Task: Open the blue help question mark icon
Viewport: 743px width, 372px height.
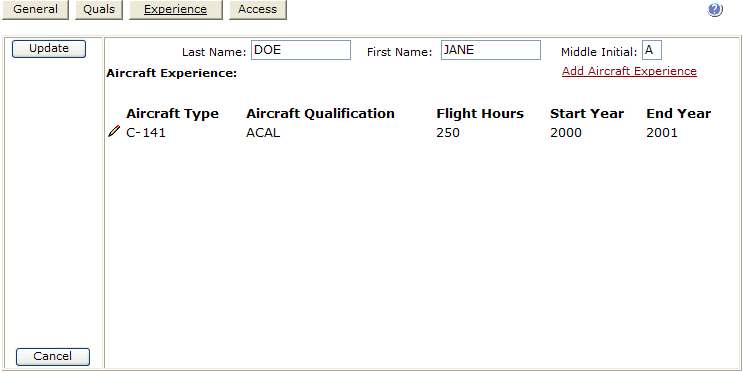Action: [x=715, y=10]
